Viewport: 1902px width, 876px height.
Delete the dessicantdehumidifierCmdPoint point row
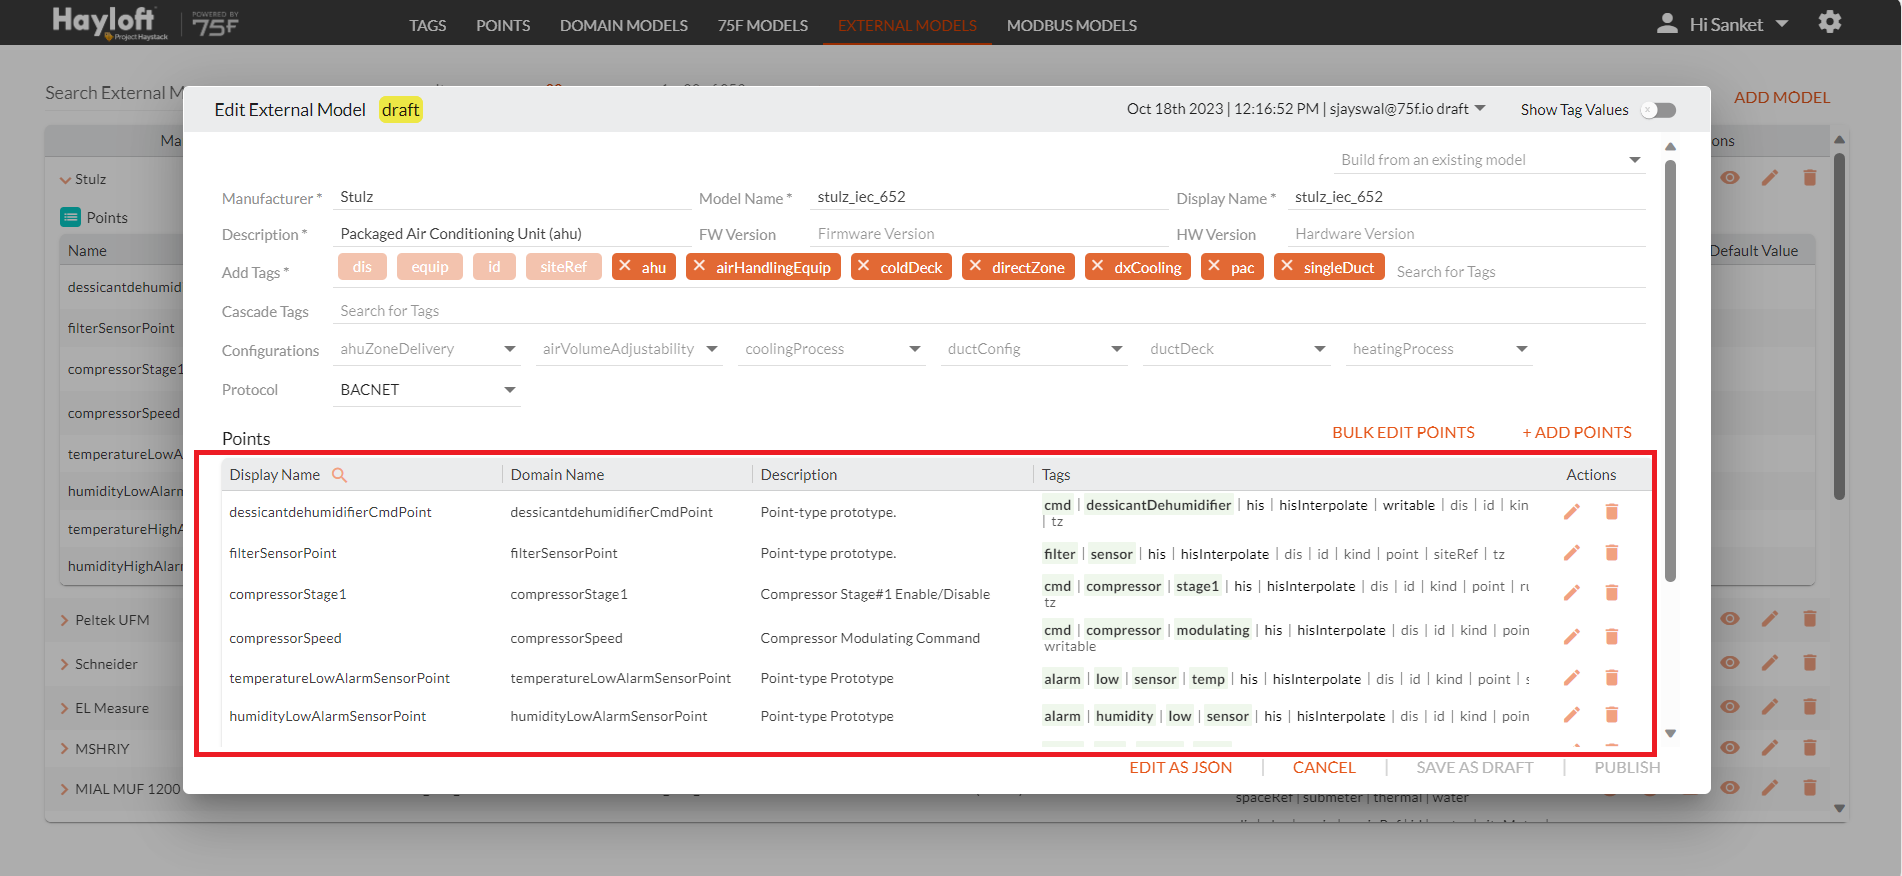[x=1612, y=512]
